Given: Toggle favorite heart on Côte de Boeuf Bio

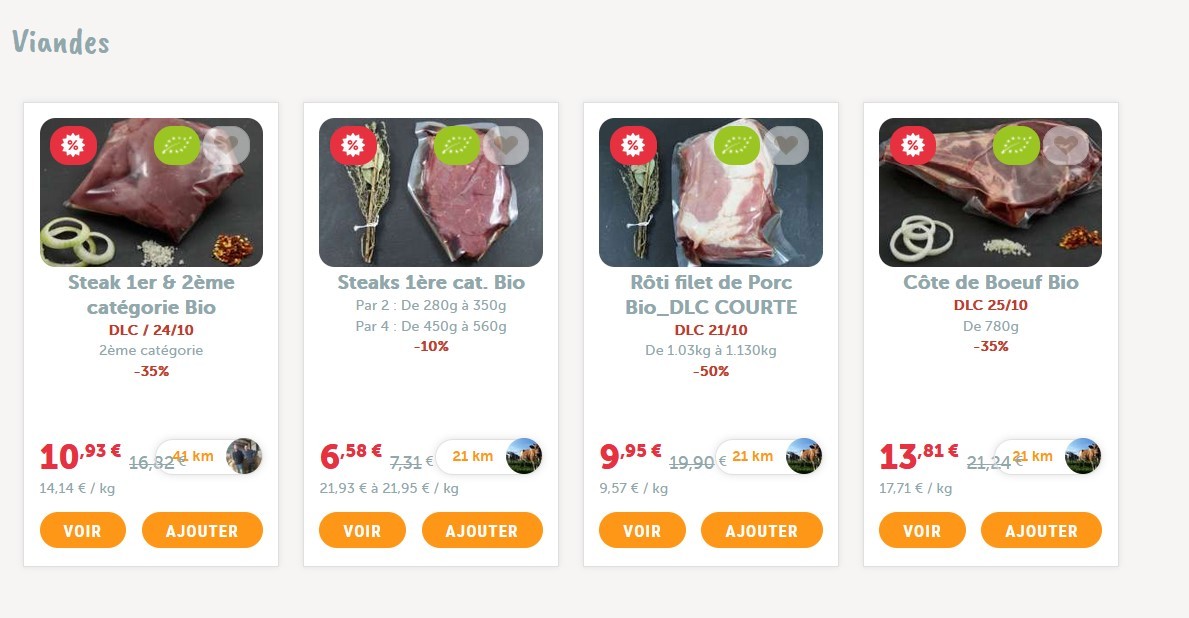Looking at the screenshot, I should pyautogui.click(x=1065, y=145).
